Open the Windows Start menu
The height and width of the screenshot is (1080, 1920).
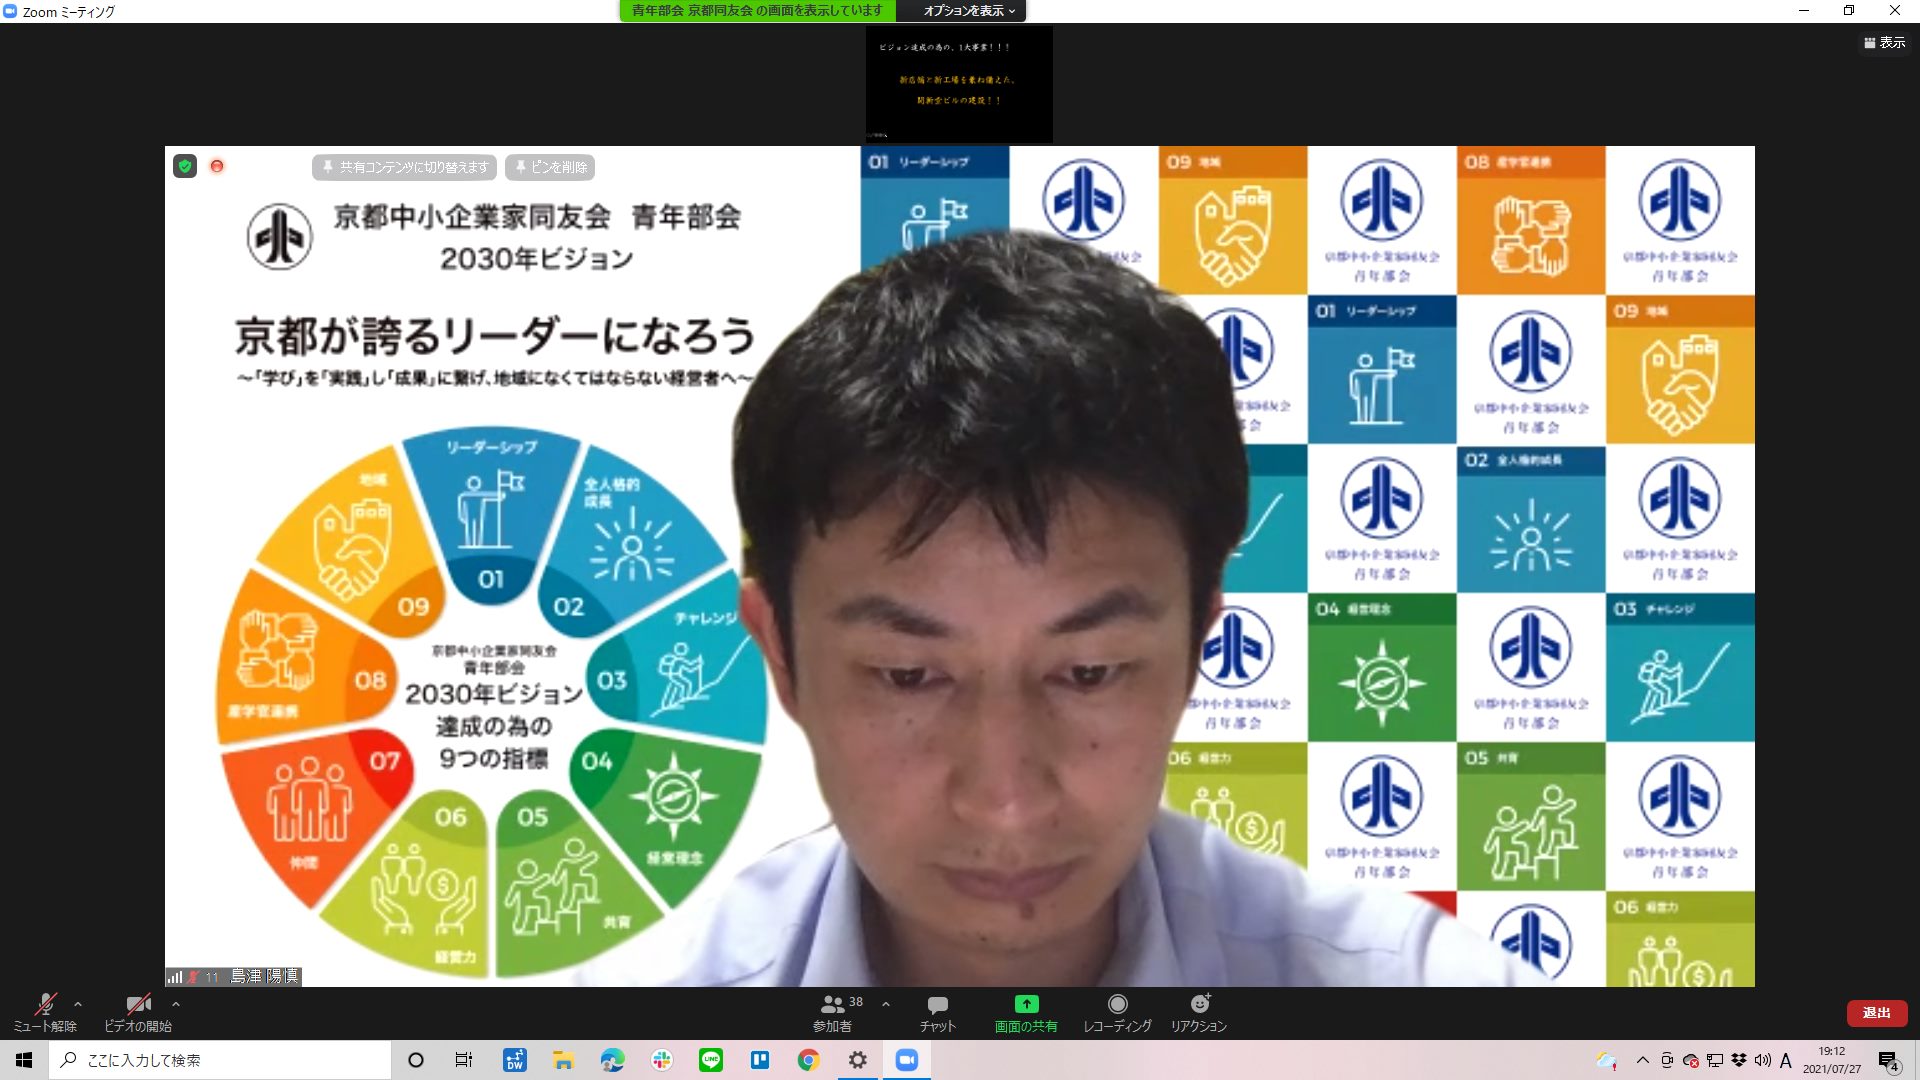click(24, 1060)
